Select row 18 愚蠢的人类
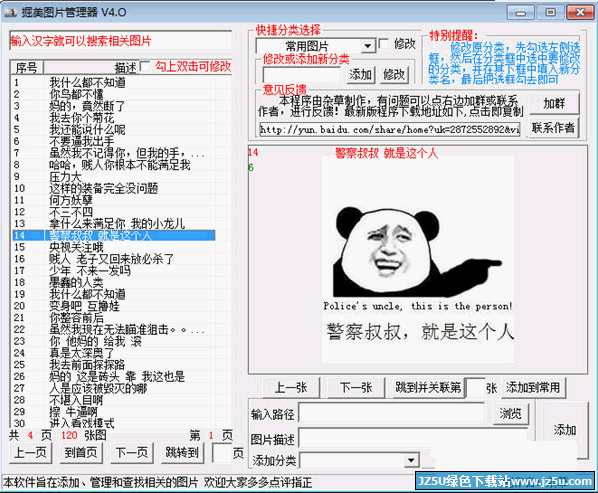Image resolution: width=598 pixels, height=493 pixels. [x=114, y=282]
